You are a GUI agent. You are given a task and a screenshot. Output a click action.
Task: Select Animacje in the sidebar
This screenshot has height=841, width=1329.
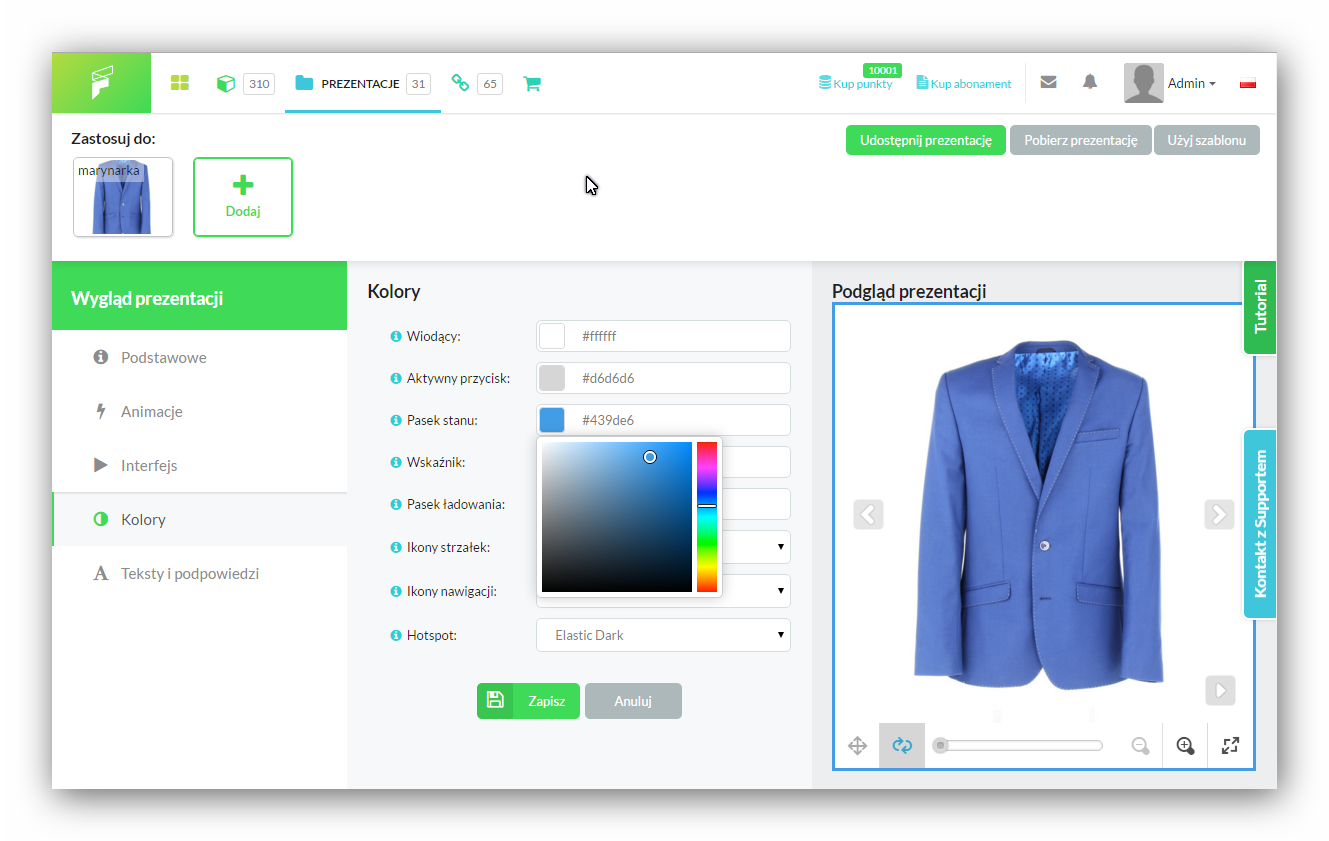click(200, 411)
